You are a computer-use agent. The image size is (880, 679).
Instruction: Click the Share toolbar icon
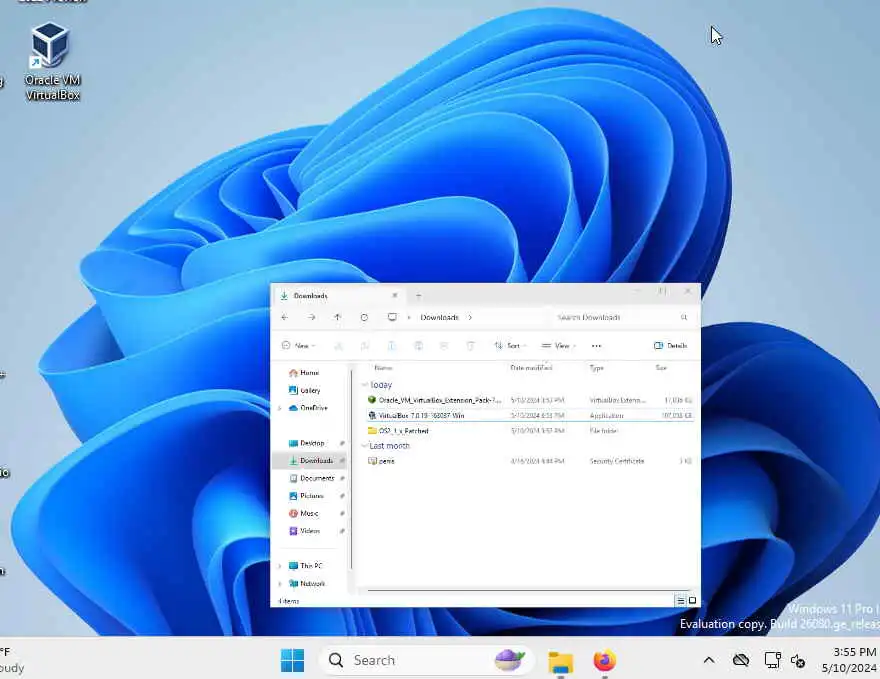(x=444, y=346)
